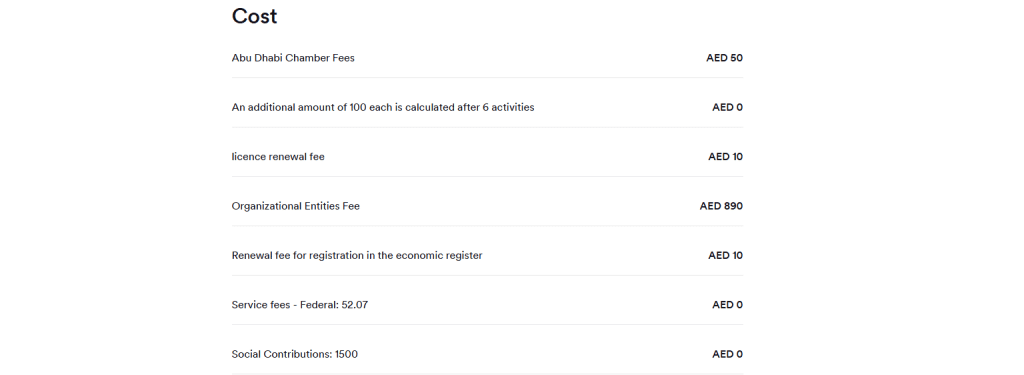The image size is (1024, 375).
Task: Select the Organizational Entities Fee label
Action: click(x=296, y=206)
